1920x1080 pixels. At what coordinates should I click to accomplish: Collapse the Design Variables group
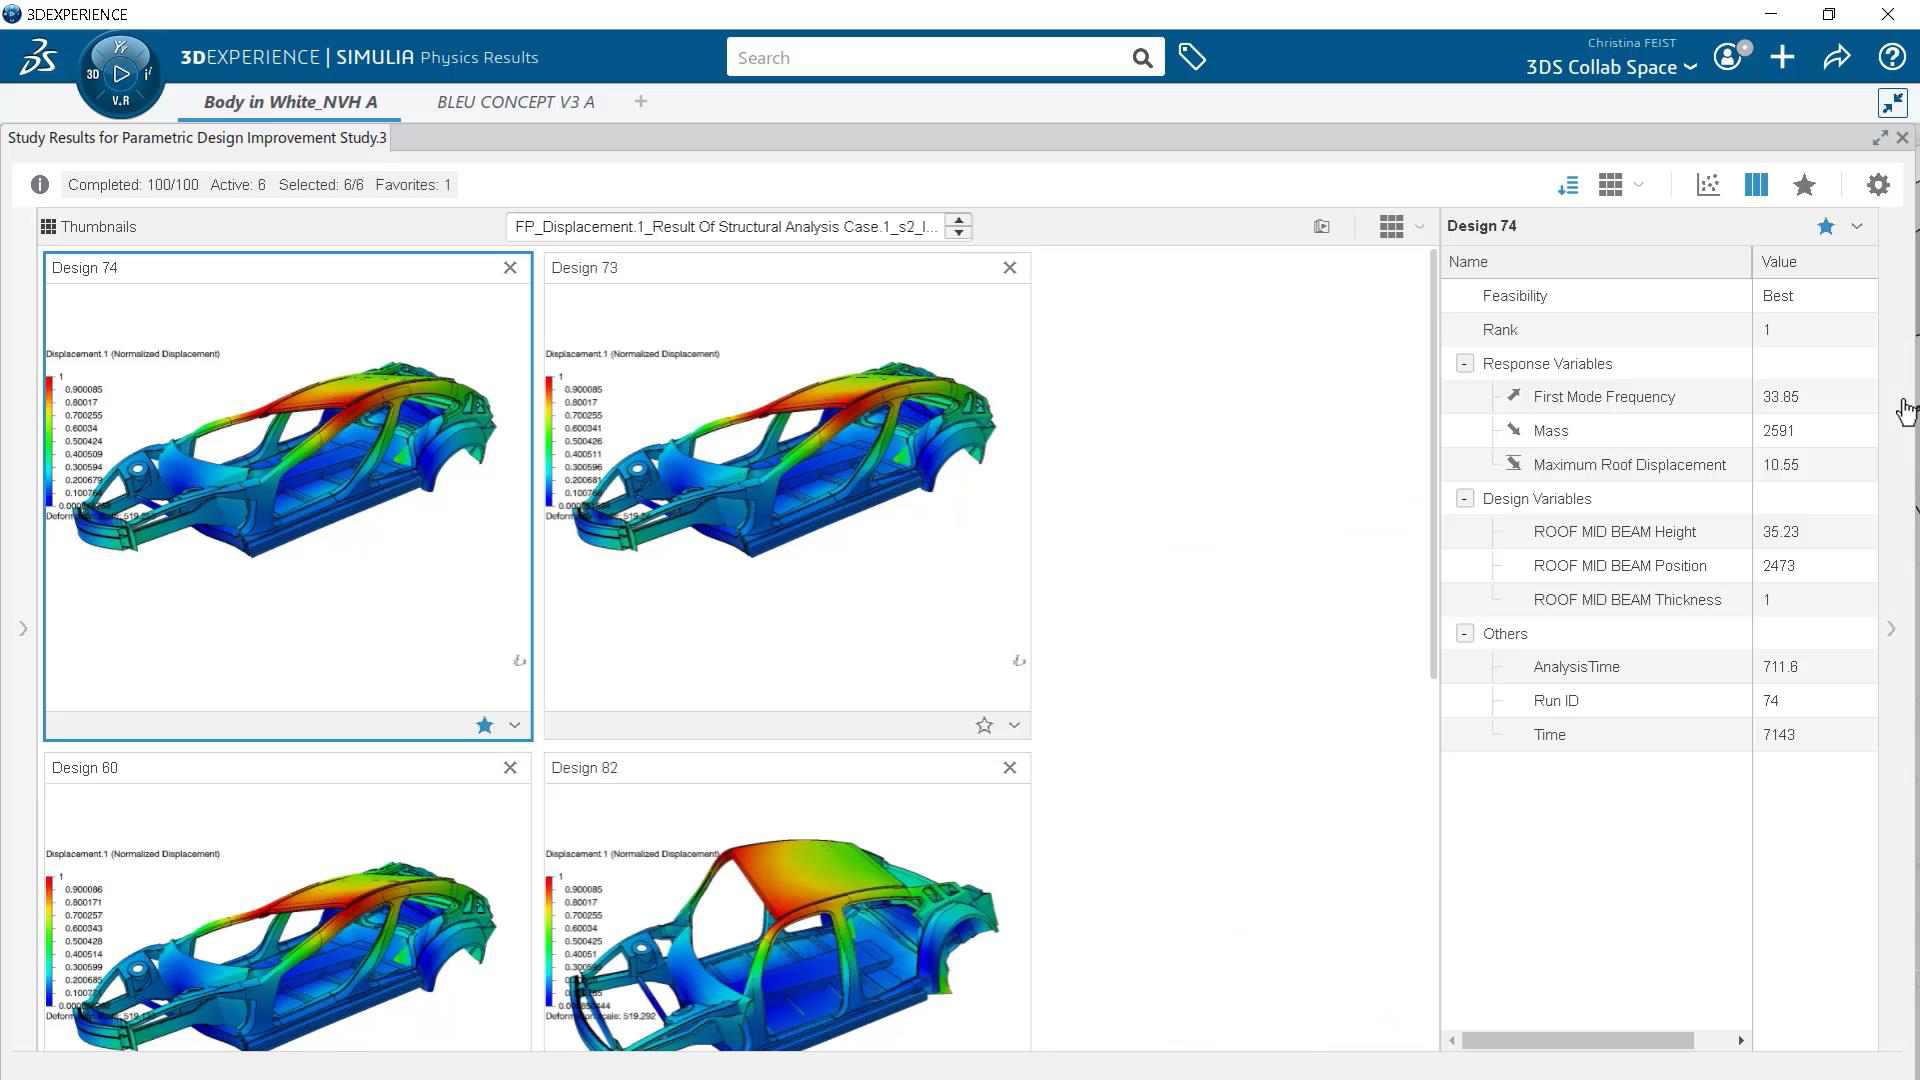coord(1465,499)
